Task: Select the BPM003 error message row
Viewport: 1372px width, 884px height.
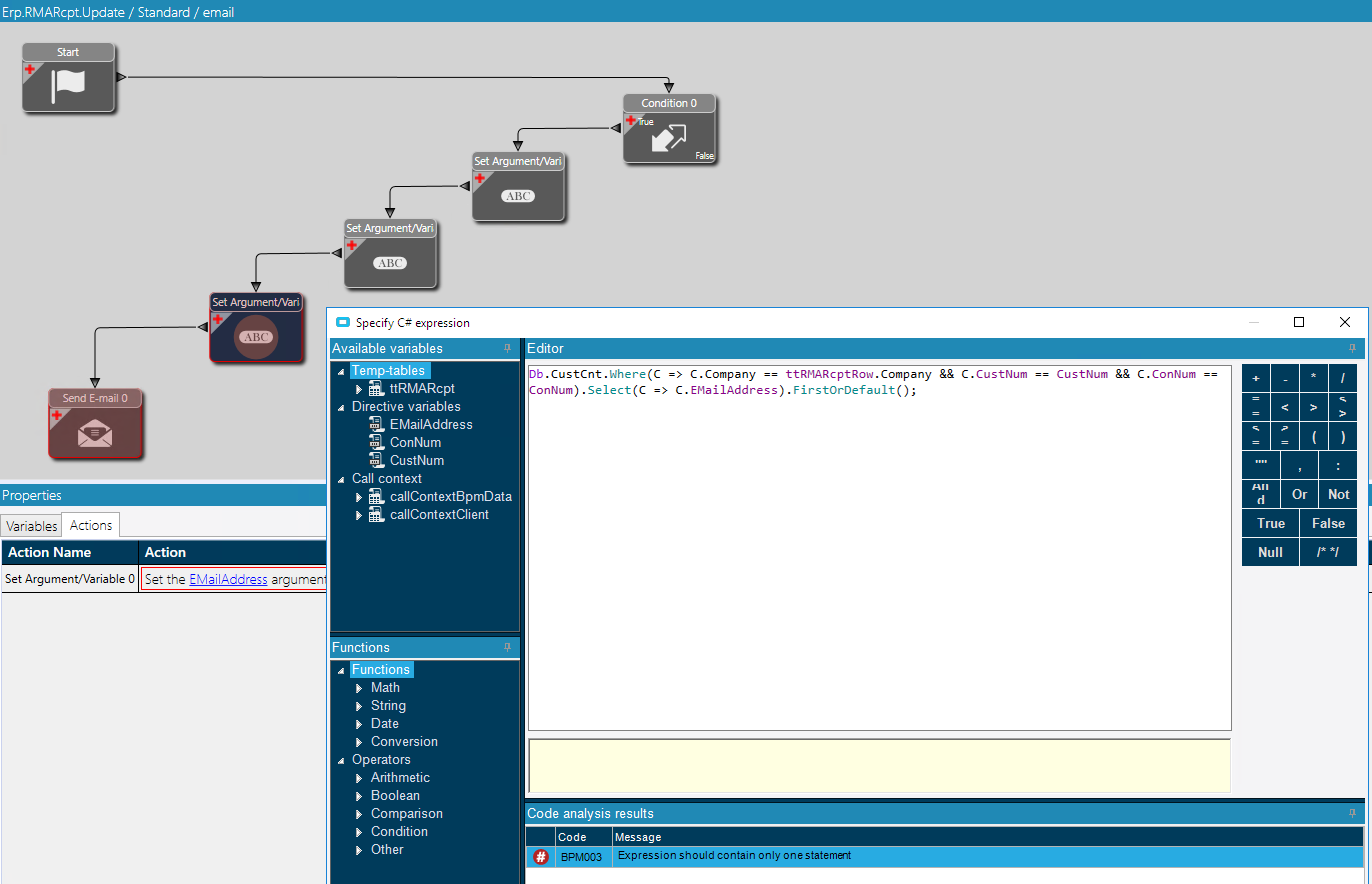Action: click(945, 857)
